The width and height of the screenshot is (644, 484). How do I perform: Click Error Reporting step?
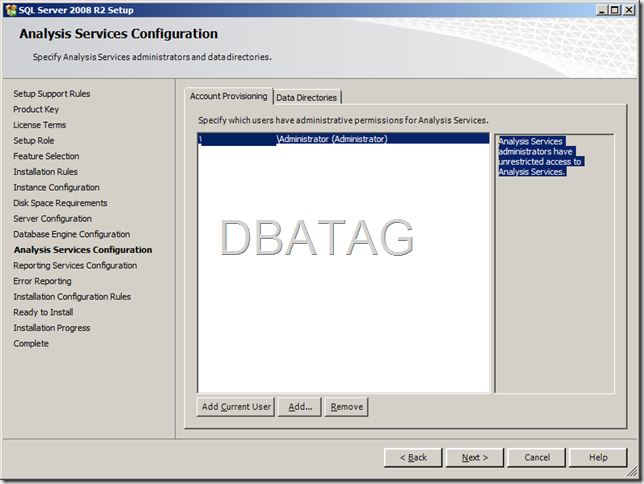(x=42, y=281)
